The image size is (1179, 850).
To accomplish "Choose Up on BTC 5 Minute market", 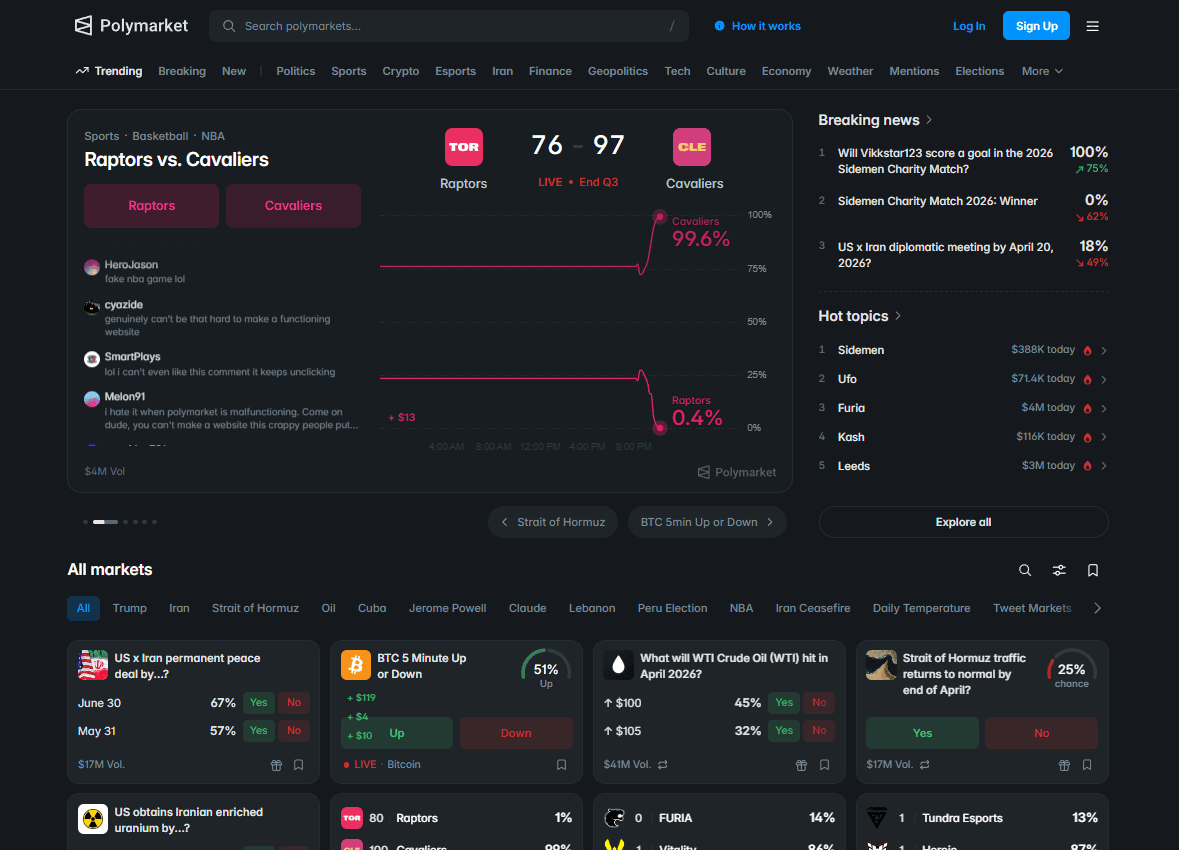I will (x=397, y=733).
